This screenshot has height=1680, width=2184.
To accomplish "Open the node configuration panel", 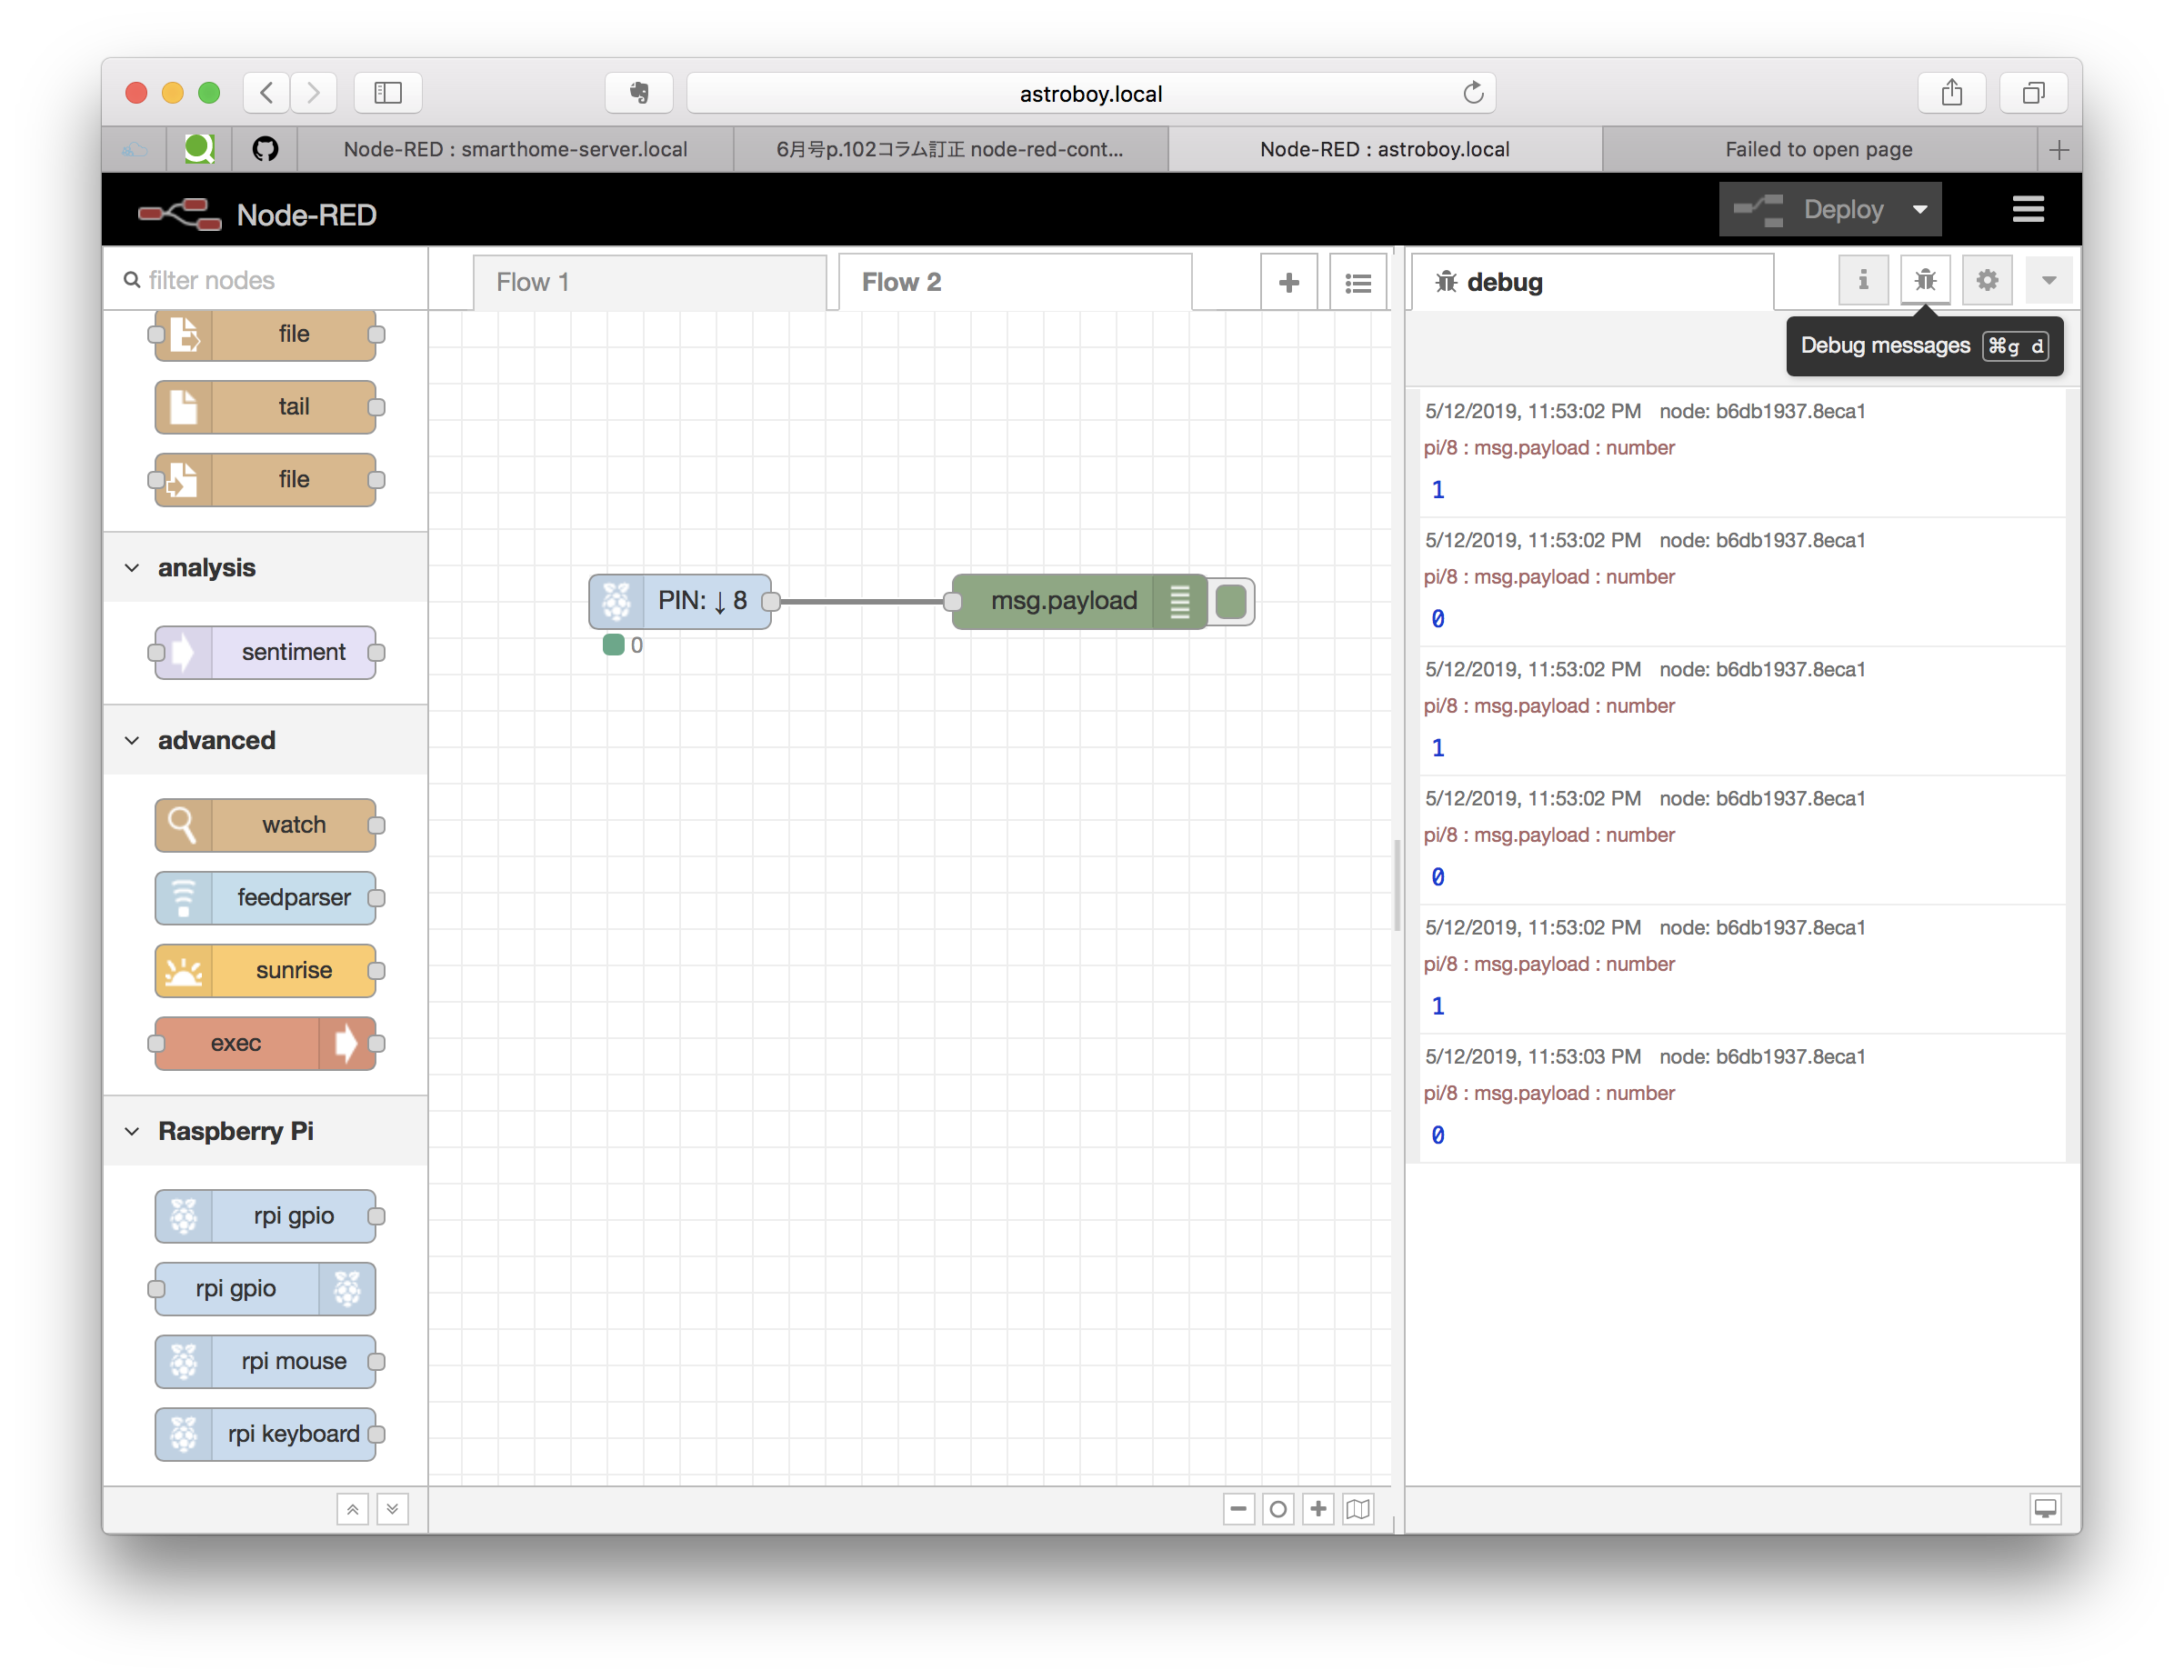I will click(x=1987, y=280).
